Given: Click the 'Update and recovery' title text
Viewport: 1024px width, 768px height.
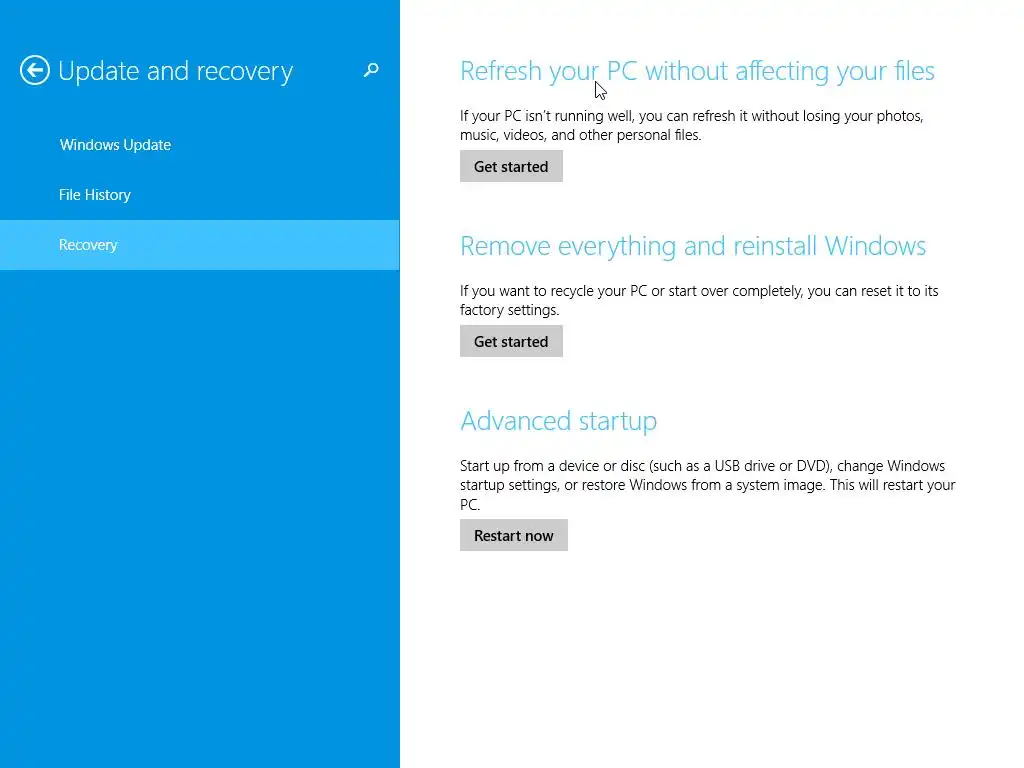Looking at the screenshot, I should 176,71.
